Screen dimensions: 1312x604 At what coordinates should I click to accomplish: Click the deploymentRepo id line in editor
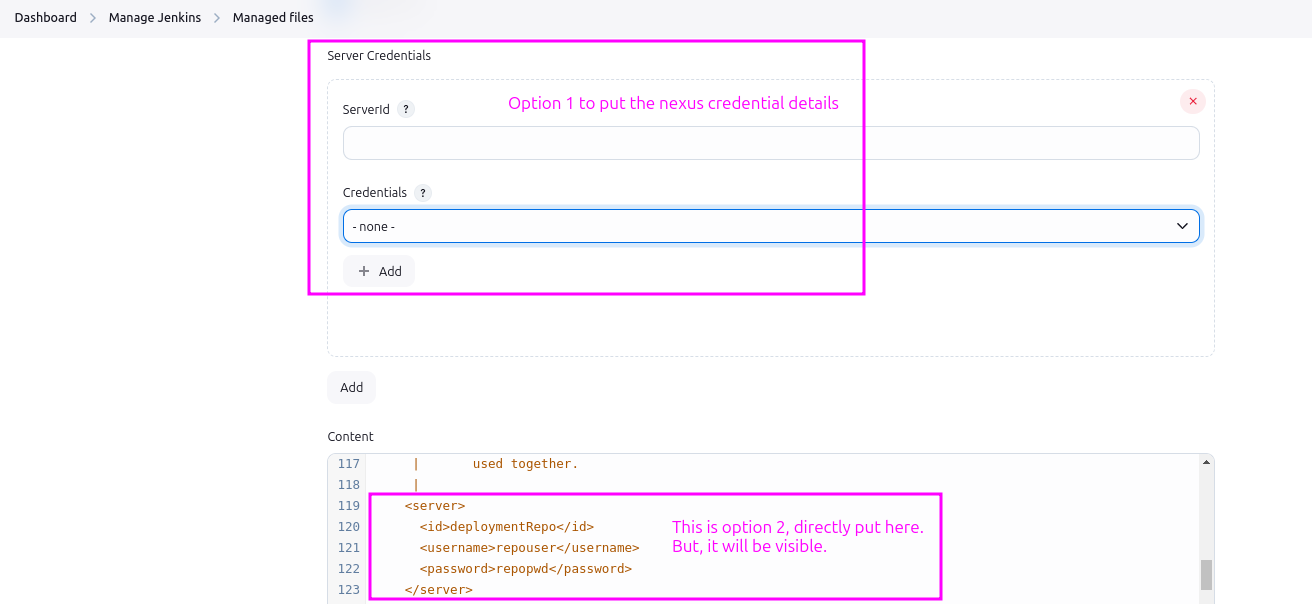[506, 527]
